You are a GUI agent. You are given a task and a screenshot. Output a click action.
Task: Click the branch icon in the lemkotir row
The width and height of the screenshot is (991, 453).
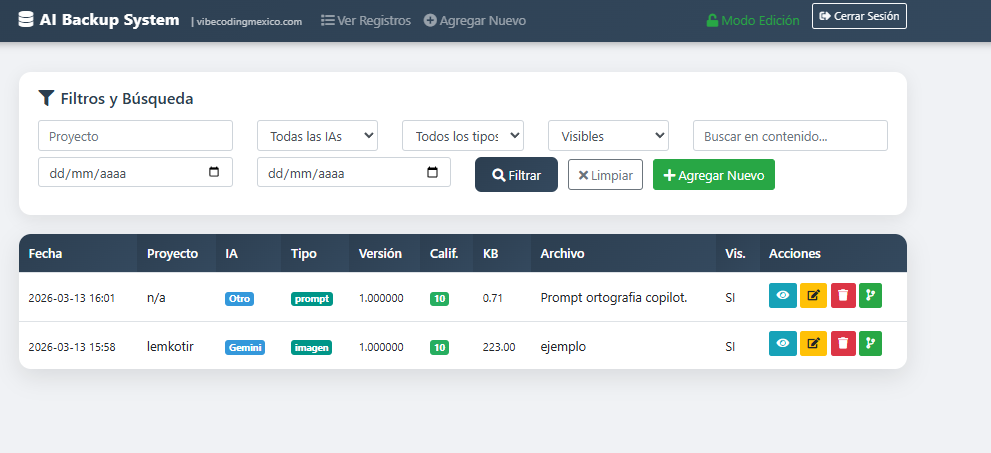pos(870,344)
